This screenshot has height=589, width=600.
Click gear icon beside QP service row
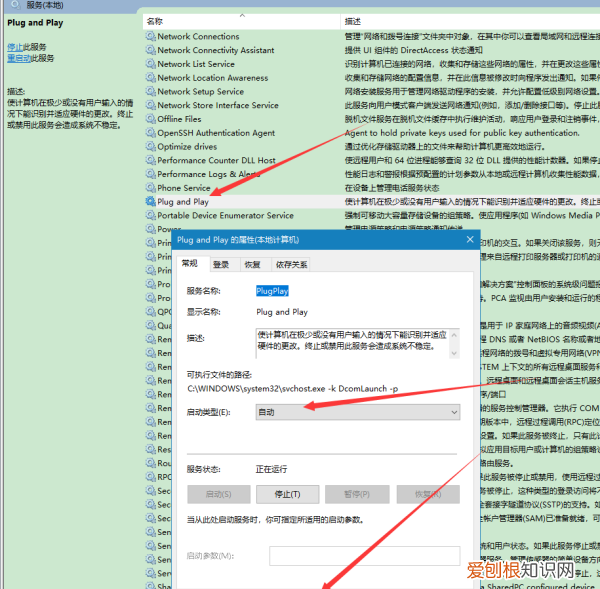(151, 312)
